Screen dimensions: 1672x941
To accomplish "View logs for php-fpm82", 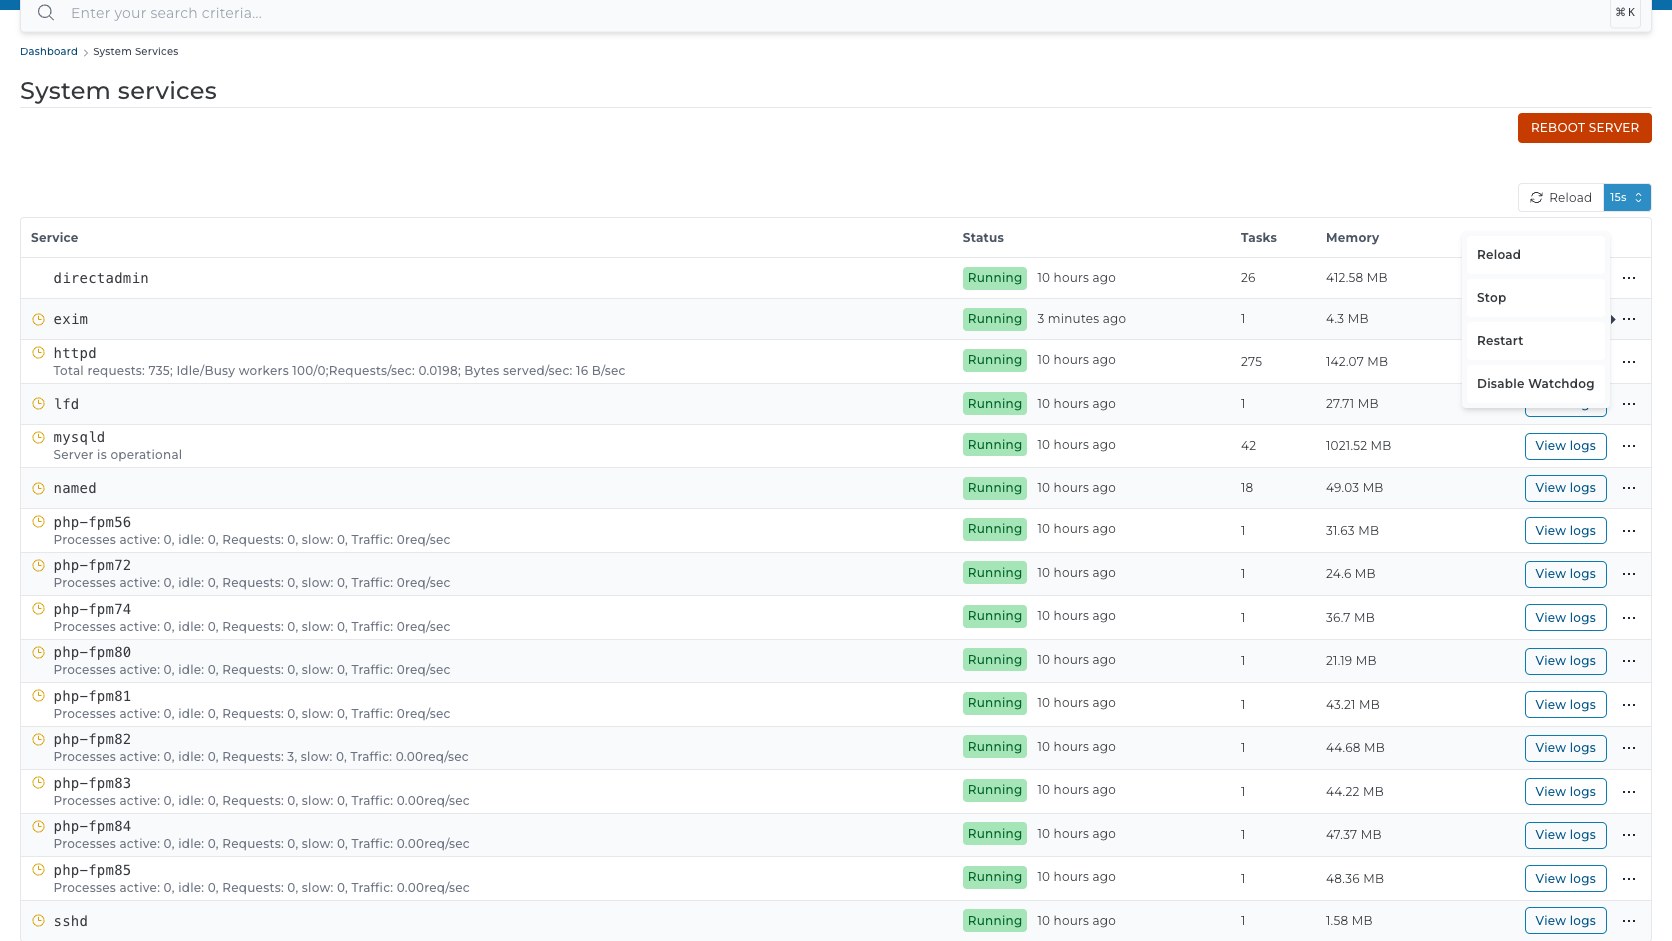I will click(x=1565, y=748).
